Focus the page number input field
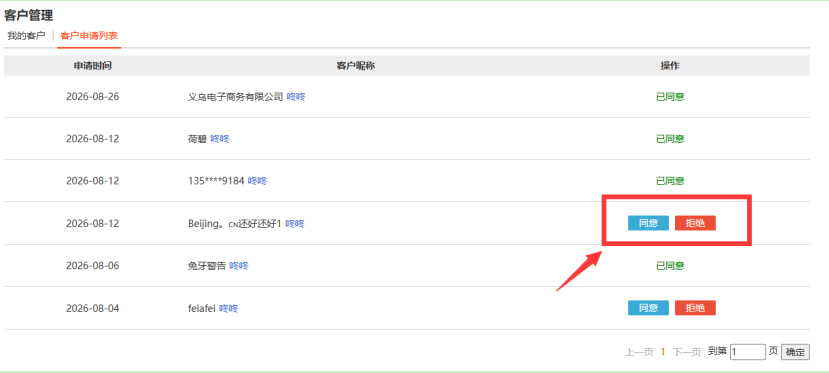The image size is (829, 373). (x=748, y=352)
